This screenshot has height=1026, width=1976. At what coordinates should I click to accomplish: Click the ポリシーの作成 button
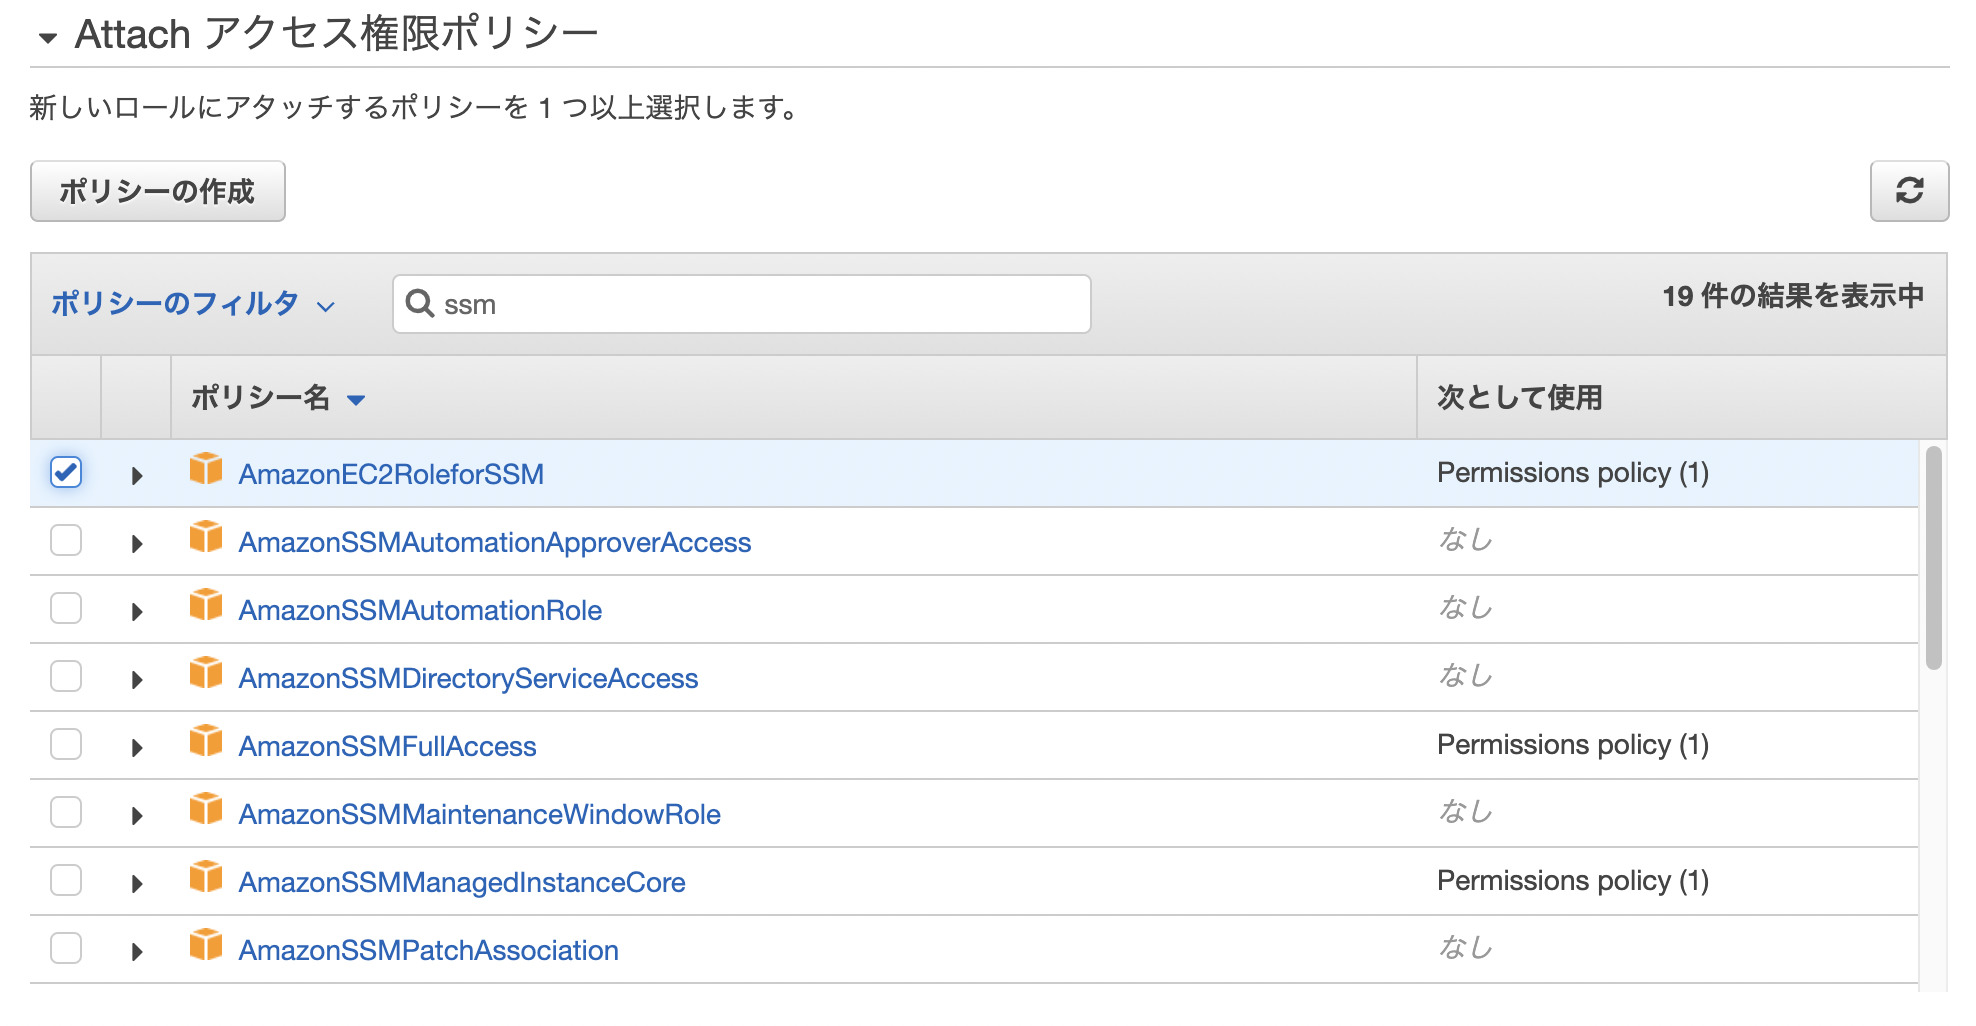158,191
